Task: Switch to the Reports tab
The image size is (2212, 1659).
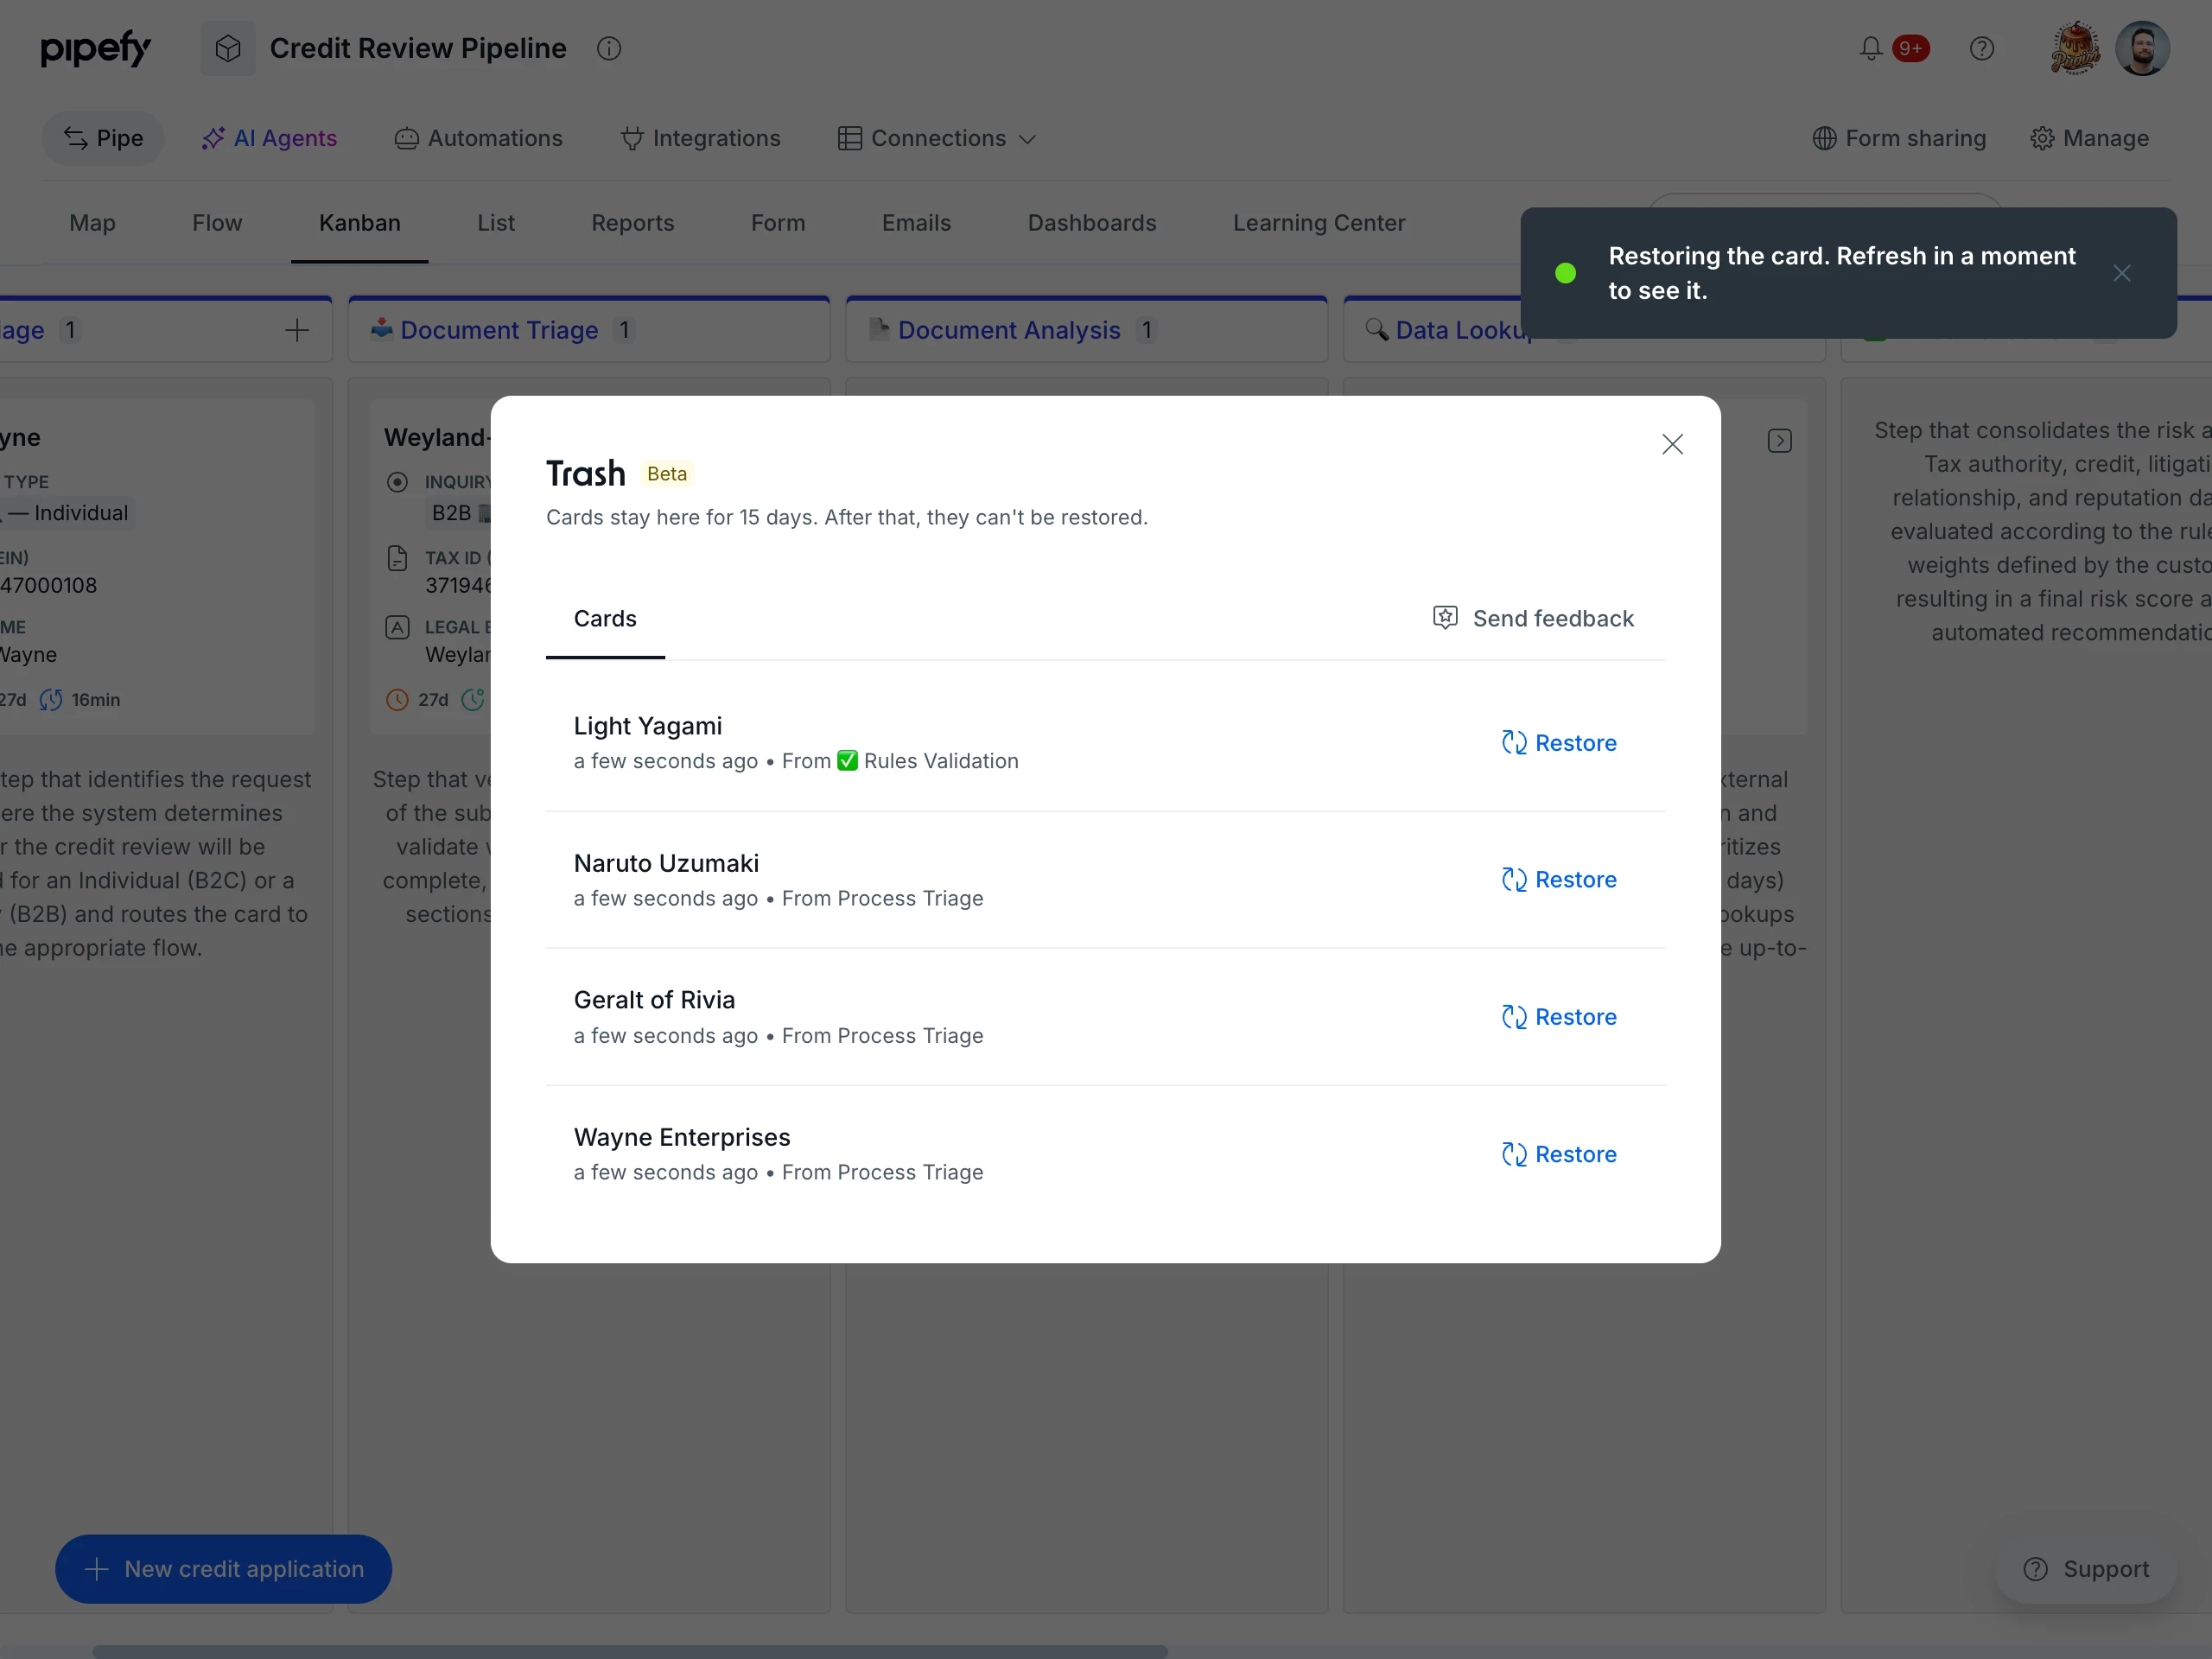Action: 633,223
